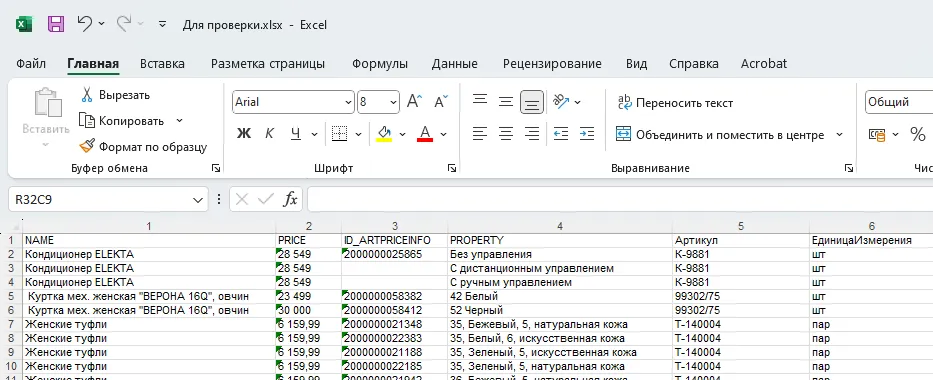The image size is (933, 380).
Task: Toggle center text alignment icon
Action: click(506, 134)
